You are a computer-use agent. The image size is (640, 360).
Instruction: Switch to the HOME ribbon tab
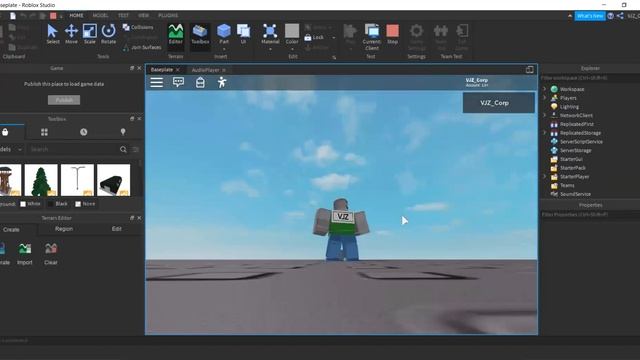(x=76, y=16)
